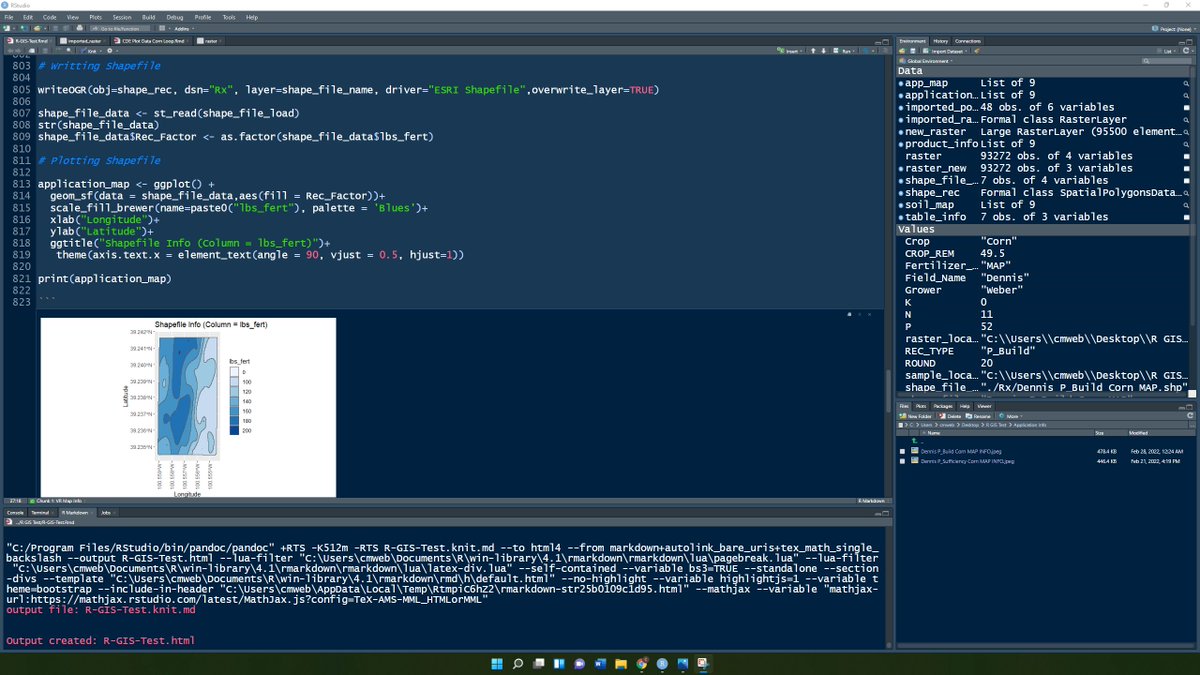Open the Import Dataset dropdown

(x=945, y=51)
